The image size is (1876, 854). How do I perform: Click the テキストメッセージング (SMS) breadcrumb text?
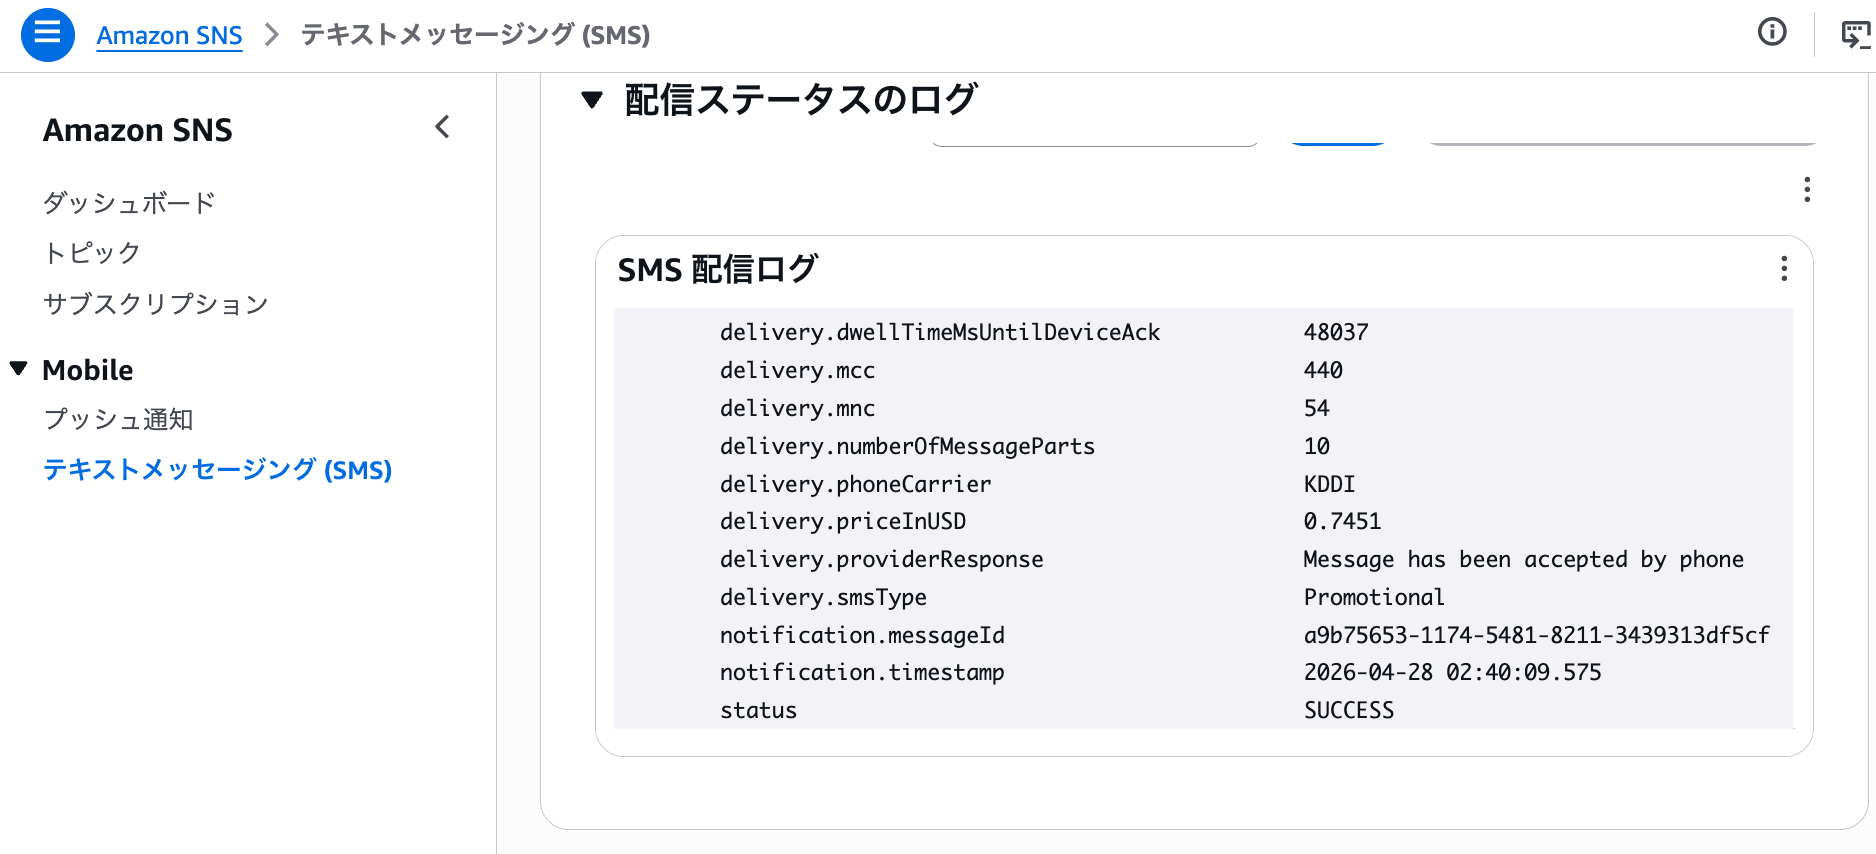pyautogui.click(x=475, y=35)
